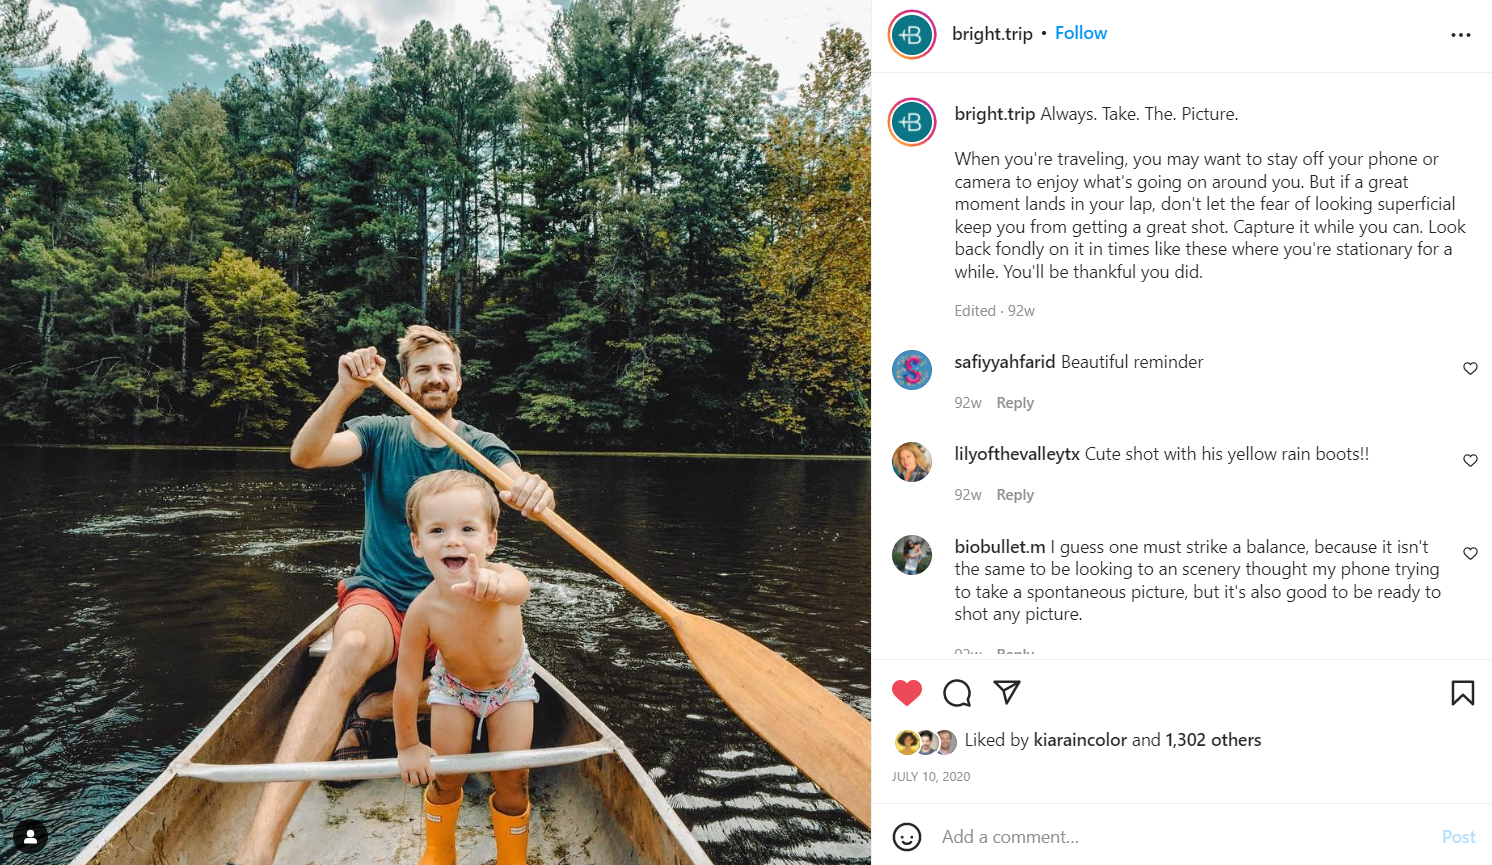This screenshot has width=1492, height=865.
Task: View kiaraincolor's profile from likes
Action: tap(1080, 740)
